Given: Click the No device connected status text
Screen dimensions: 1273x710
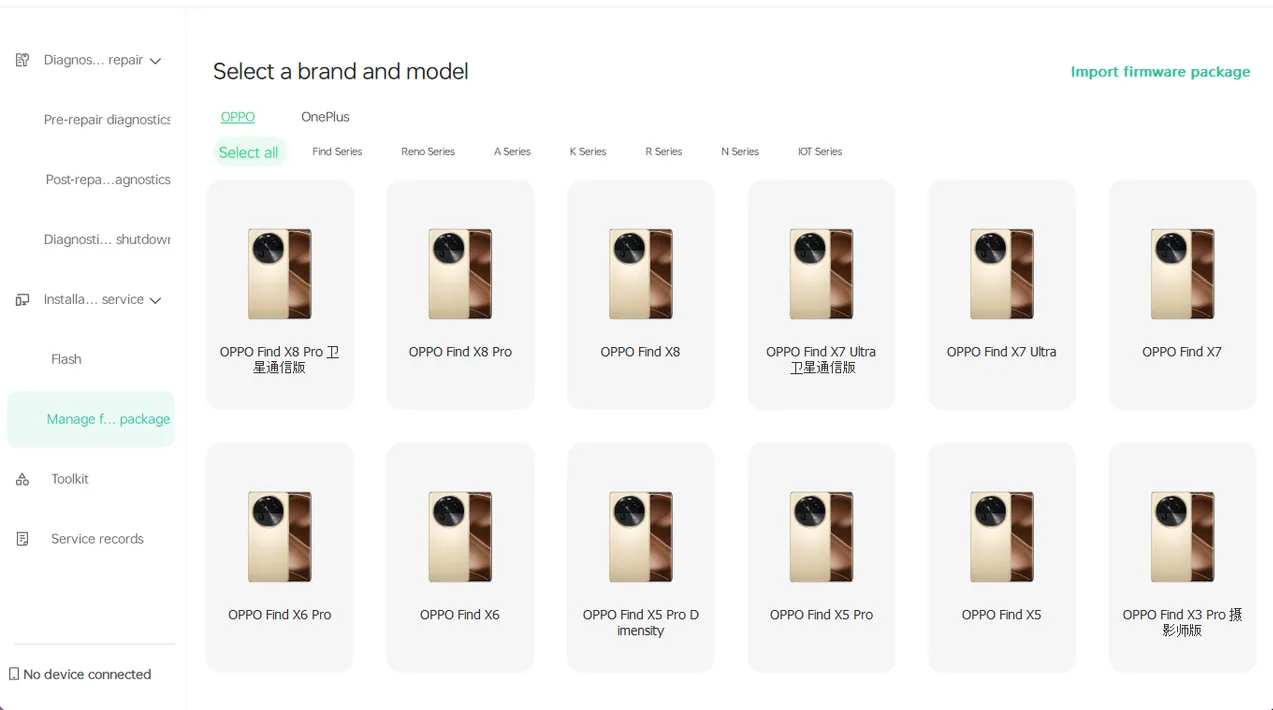Looking at the screenshot, I should pyautogui.click(x=87, y=674).
